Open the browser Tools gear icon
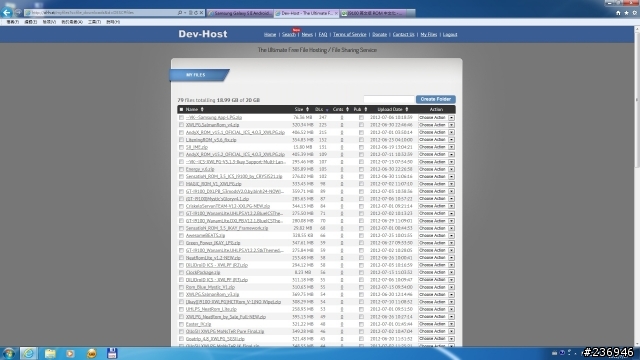Viewport: 640px width, 360px height. tap(634, 13)
